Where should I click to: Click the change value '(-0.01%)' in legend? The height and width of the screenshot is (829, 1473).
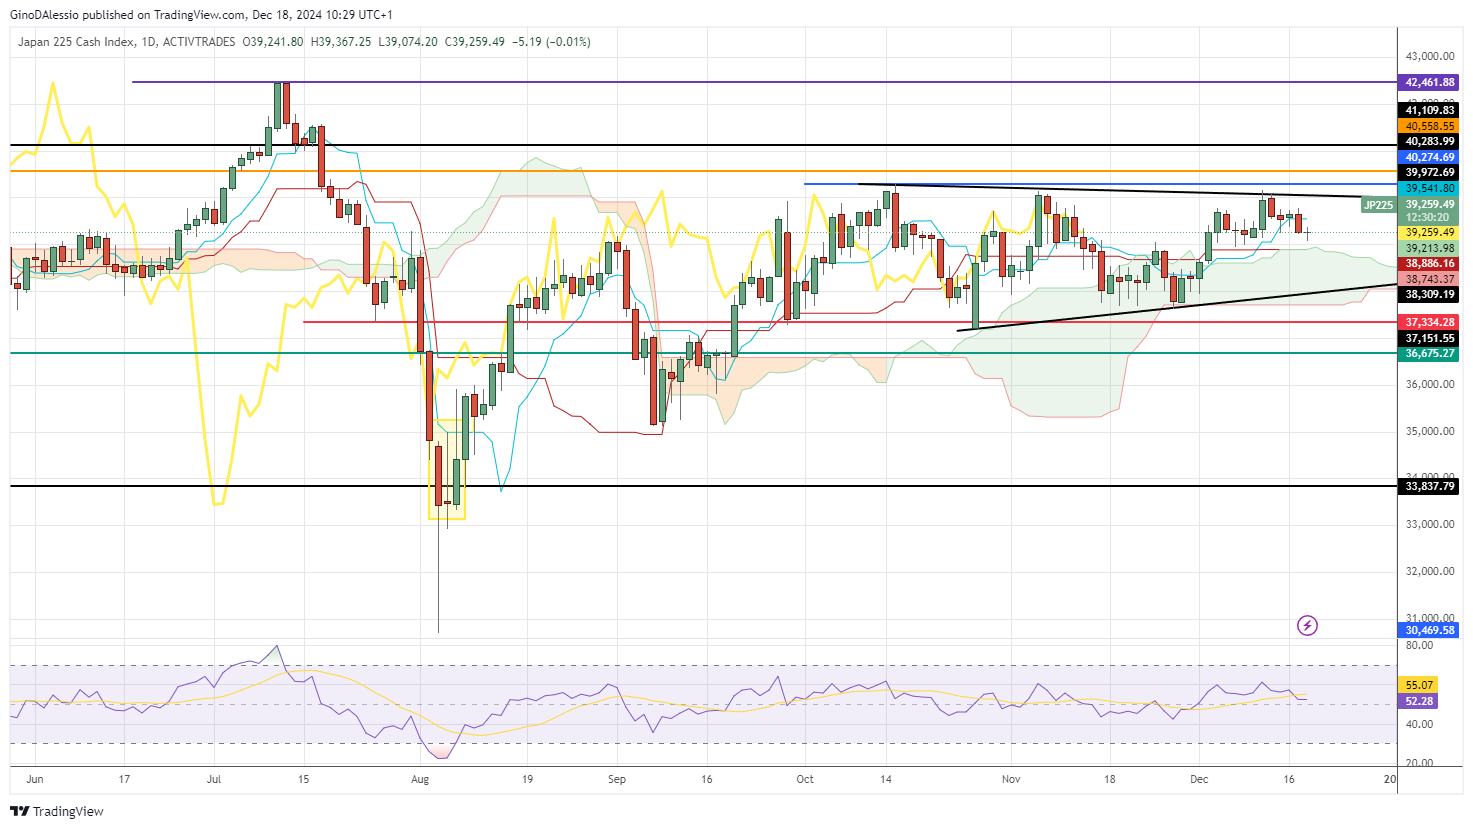pos(568,42)
